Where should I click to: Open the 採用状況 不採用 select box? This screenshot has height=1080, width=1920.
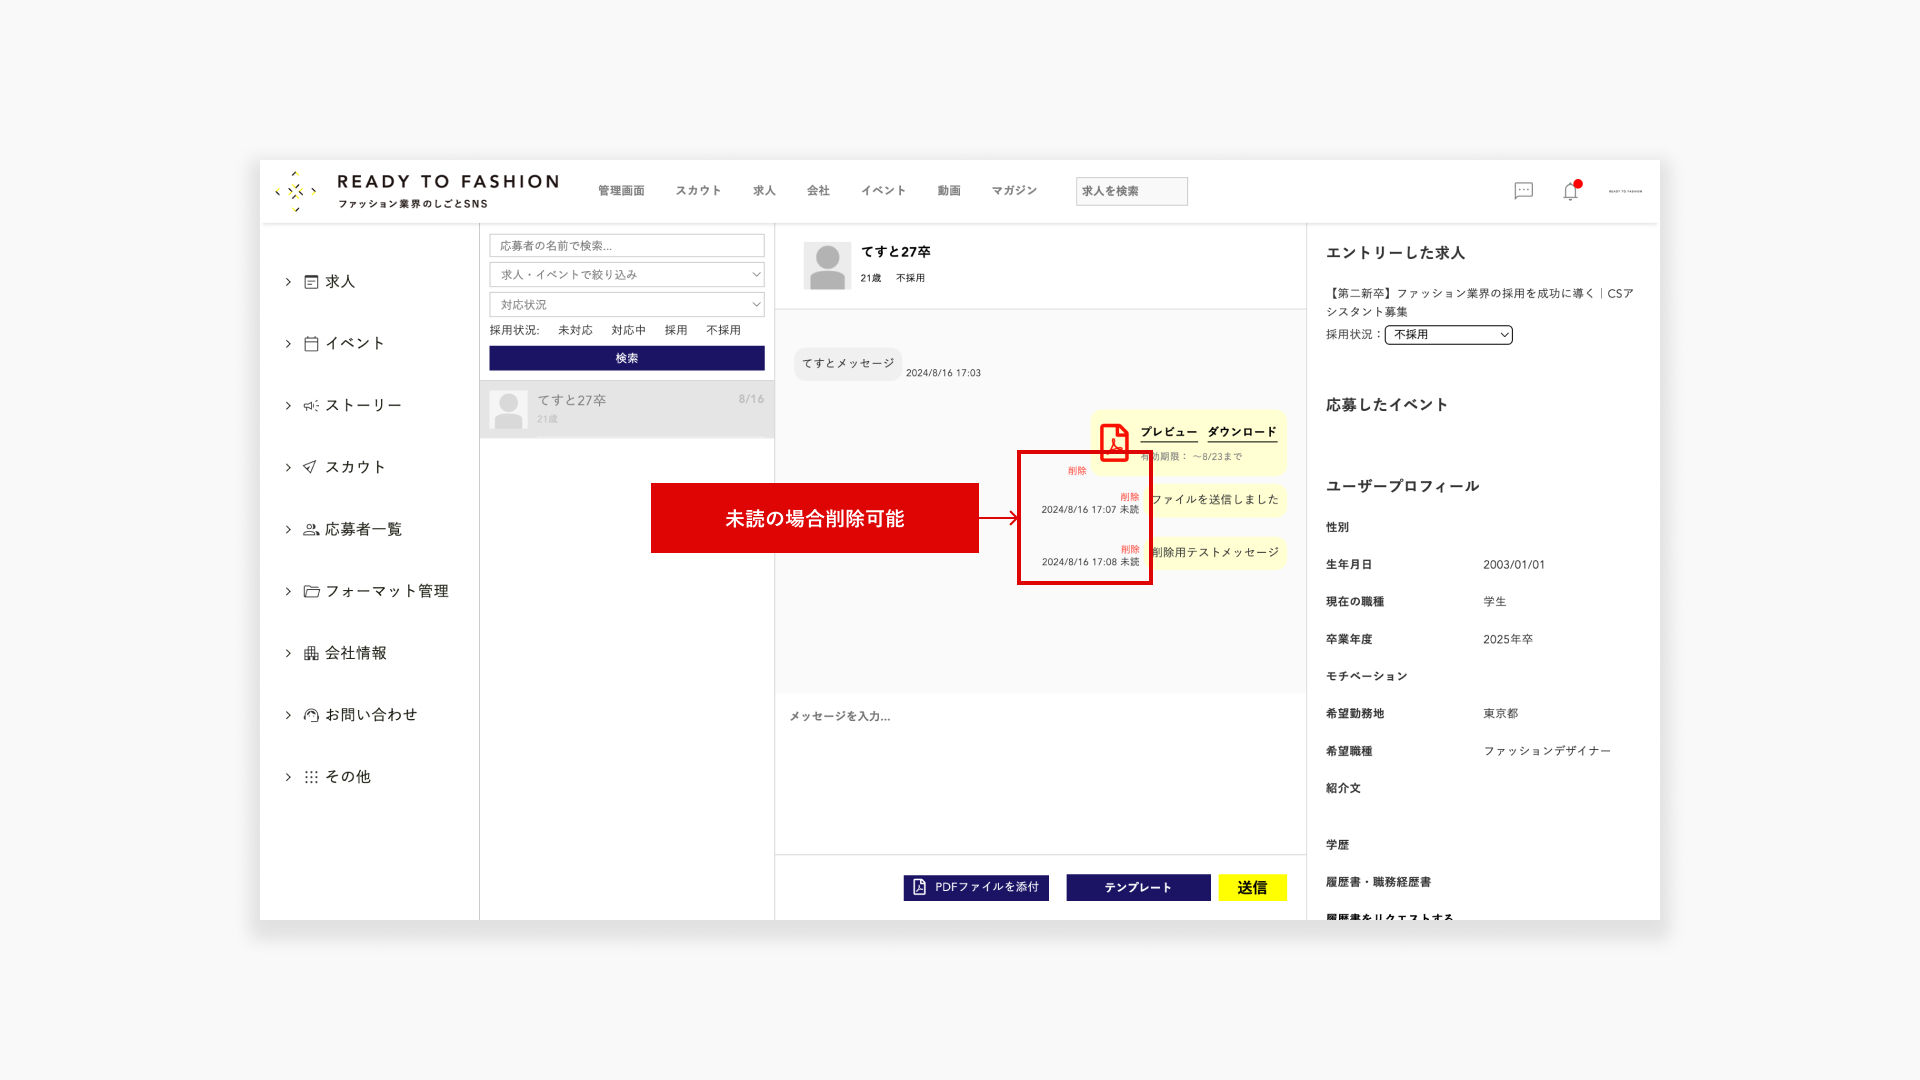click(1448, 335)
